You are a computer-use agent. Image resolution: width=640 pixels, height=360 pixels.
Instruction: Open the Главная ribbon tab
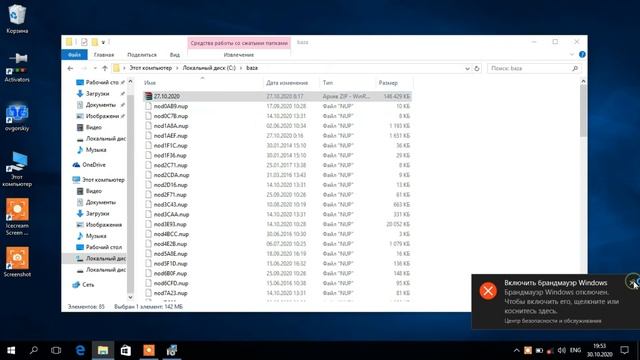tap(104, 55)
